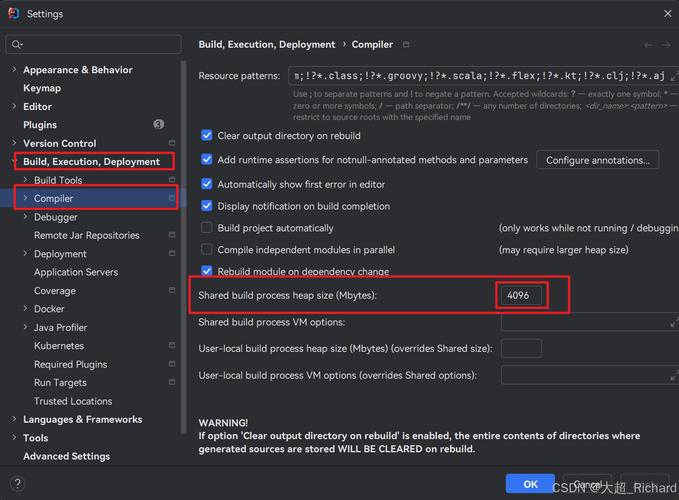Disable Clear output directory on rebuild
Screen dimensions: 679x500
pyautogui.click(x=207, y=136)
